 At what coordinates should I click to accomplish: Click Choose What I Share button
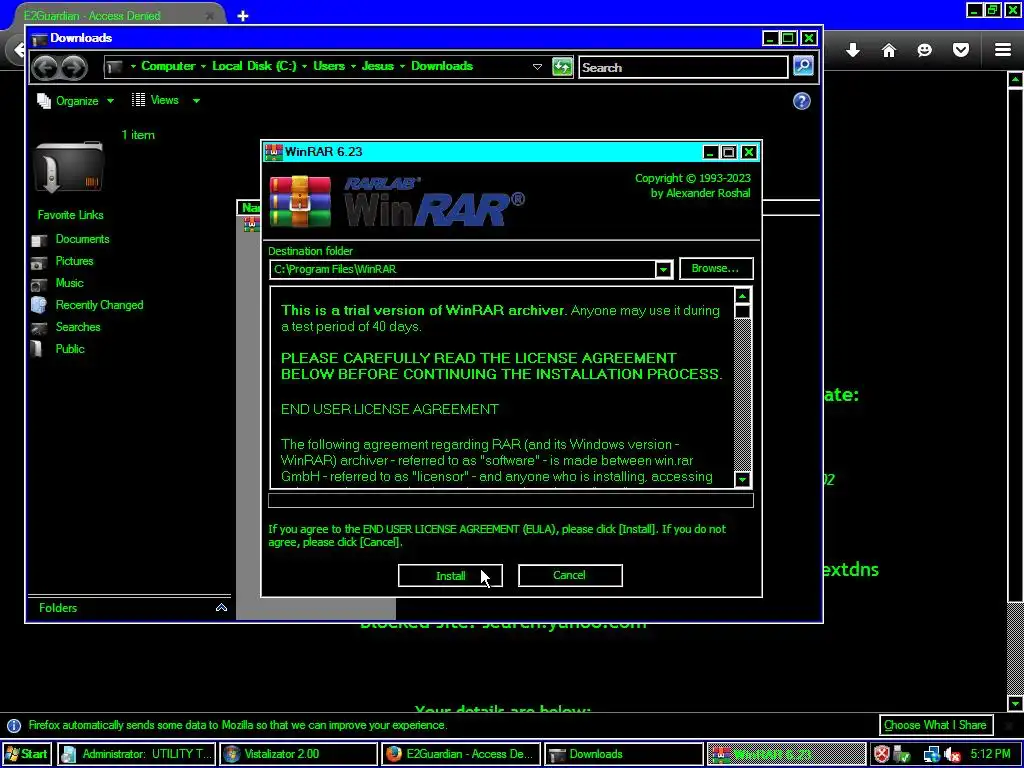click(x=936, y=725)
